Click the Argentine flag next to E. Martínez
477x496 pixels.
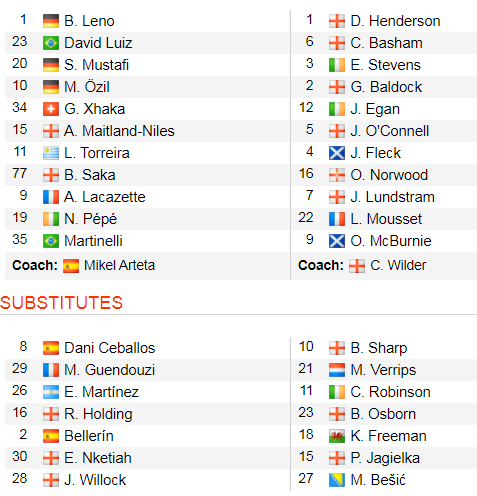click(x=51, y=392)
